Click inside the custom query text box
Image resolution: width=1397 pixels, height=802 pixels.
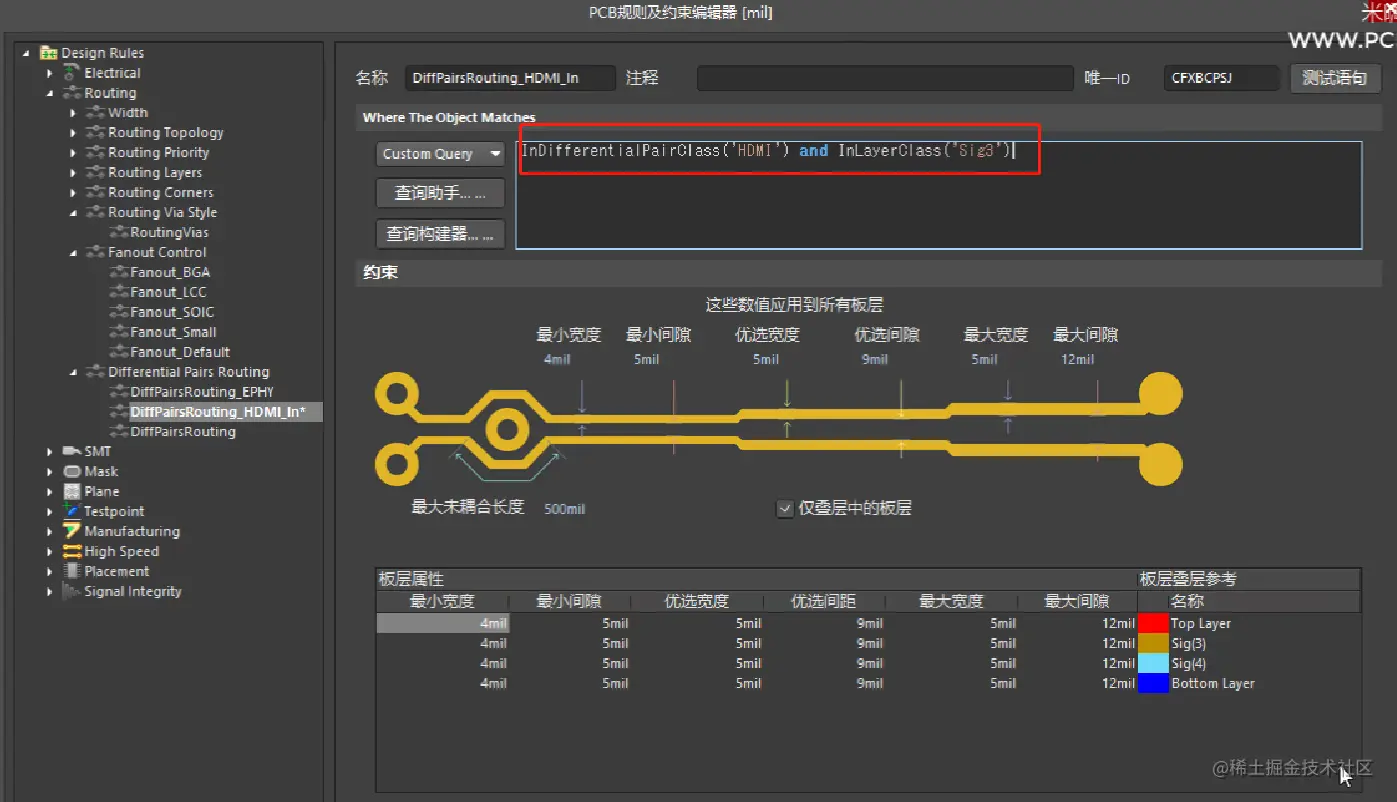(939, 195)
